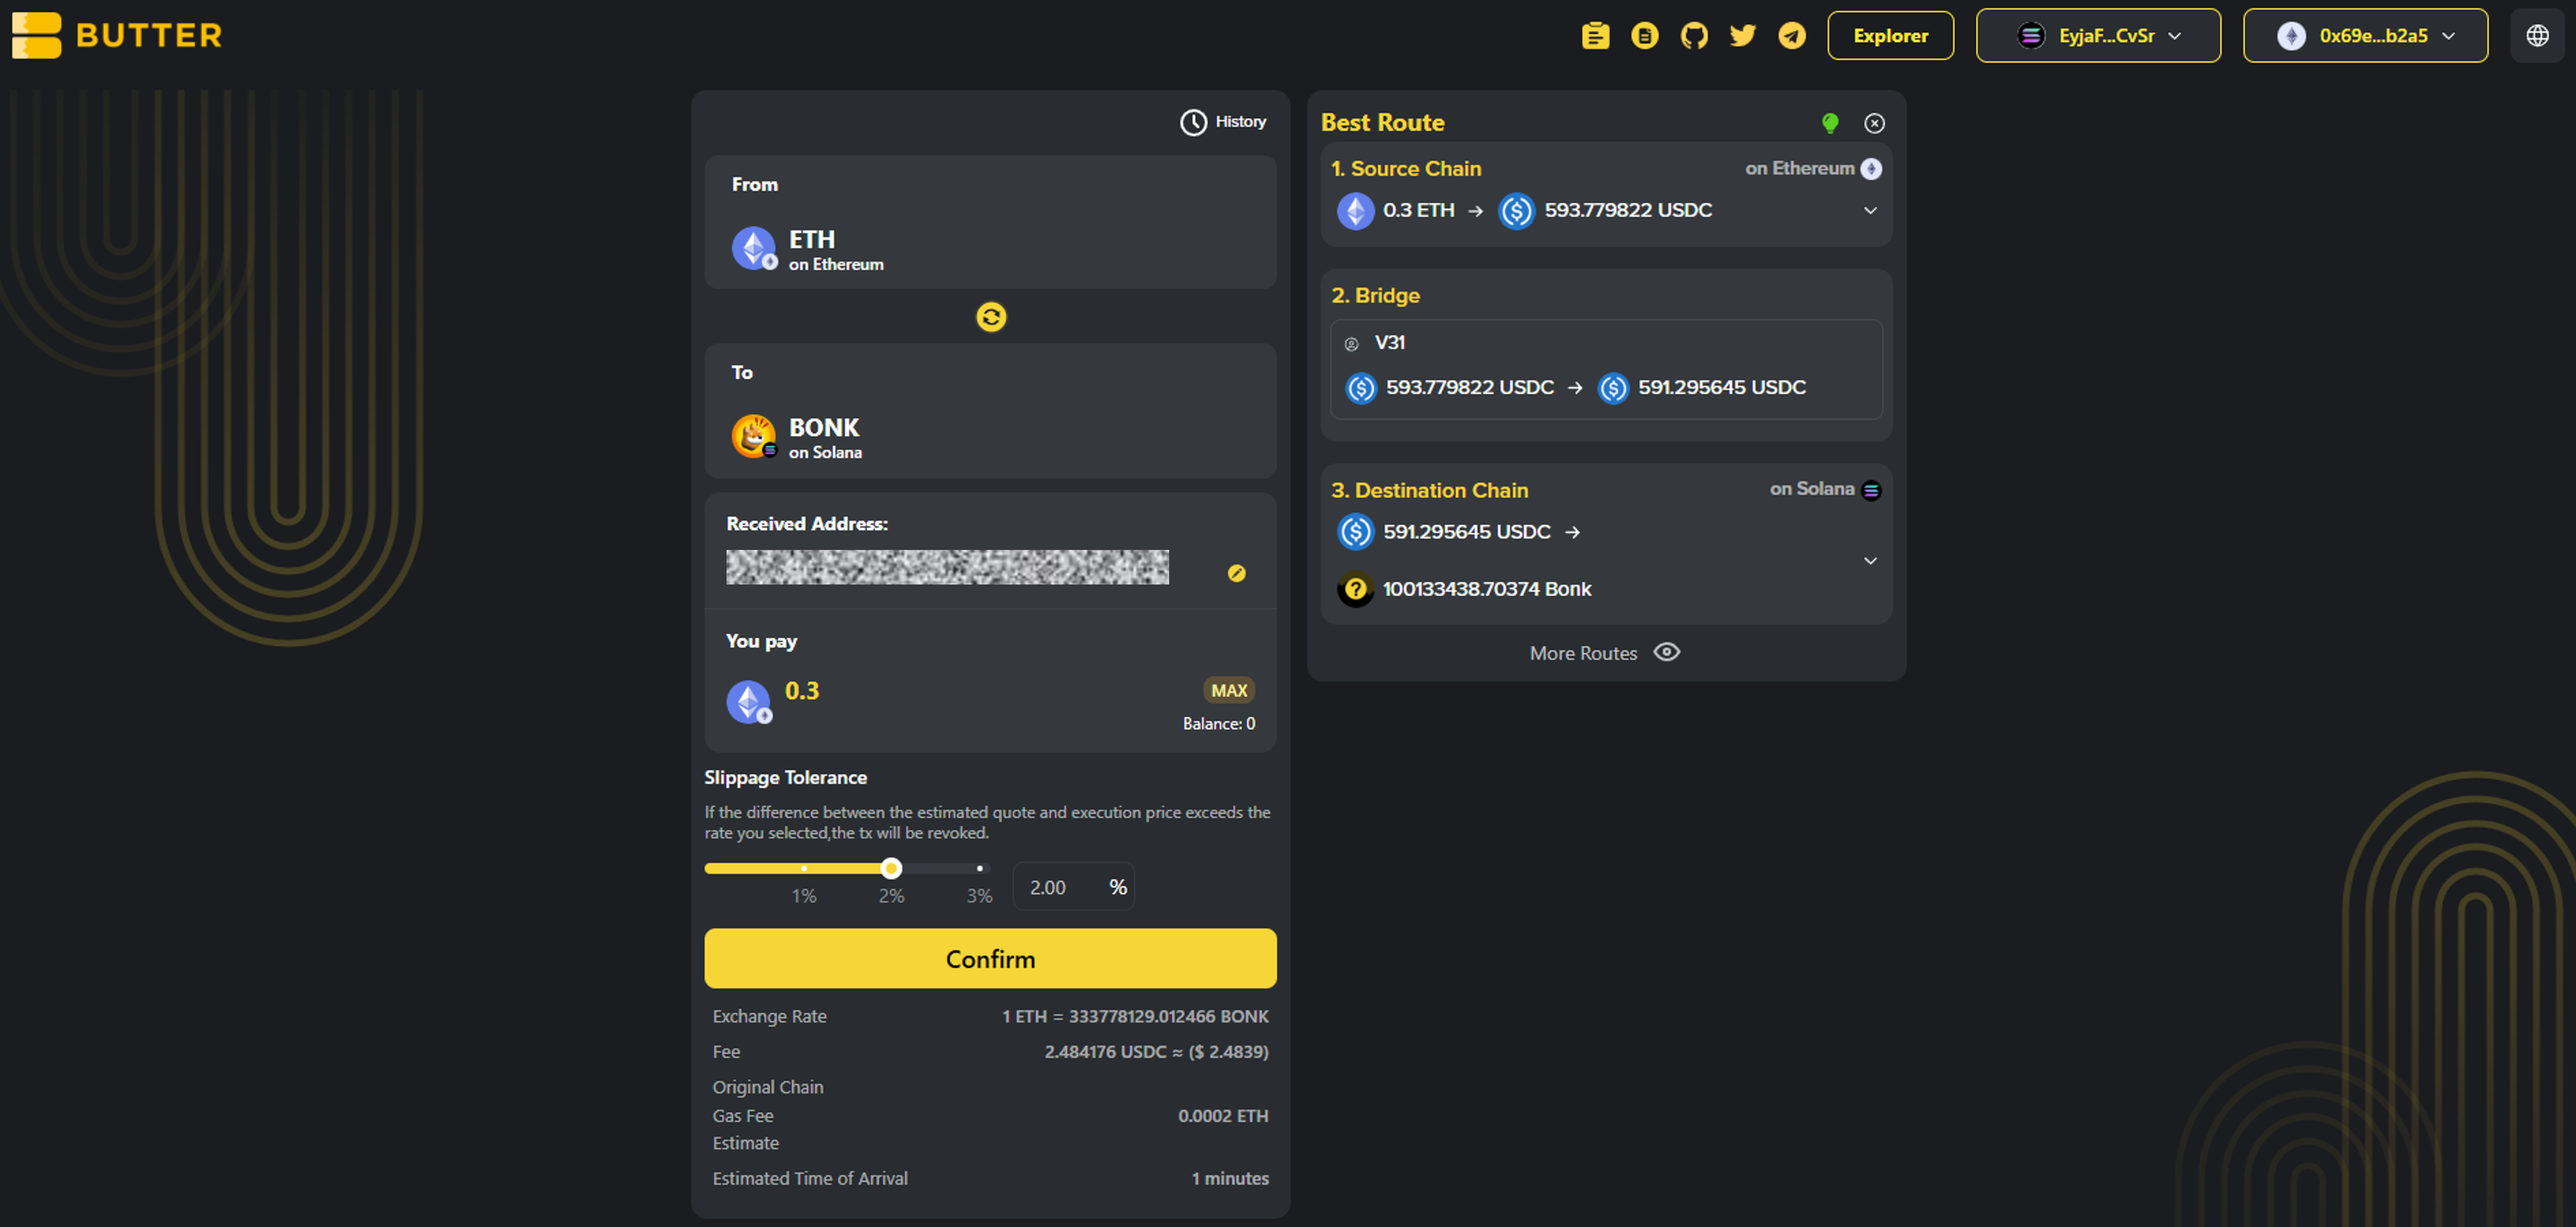Set slippage to the 1% slider mark

pyautogui.click(x=803, y=868)
